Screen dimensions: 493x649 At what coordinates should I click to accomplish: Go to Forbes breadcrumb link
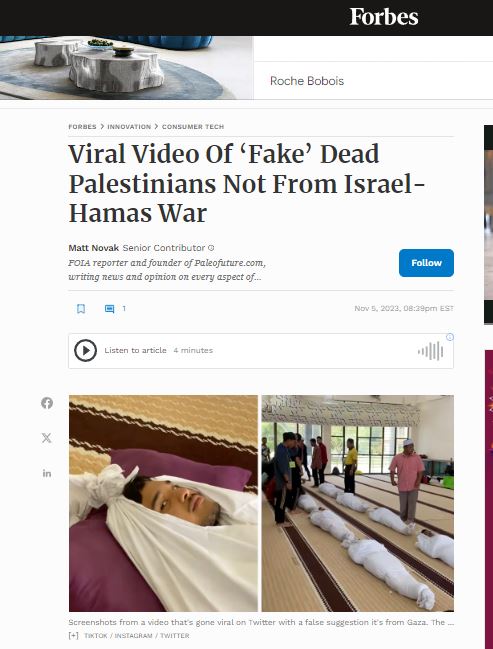(82, 127)
